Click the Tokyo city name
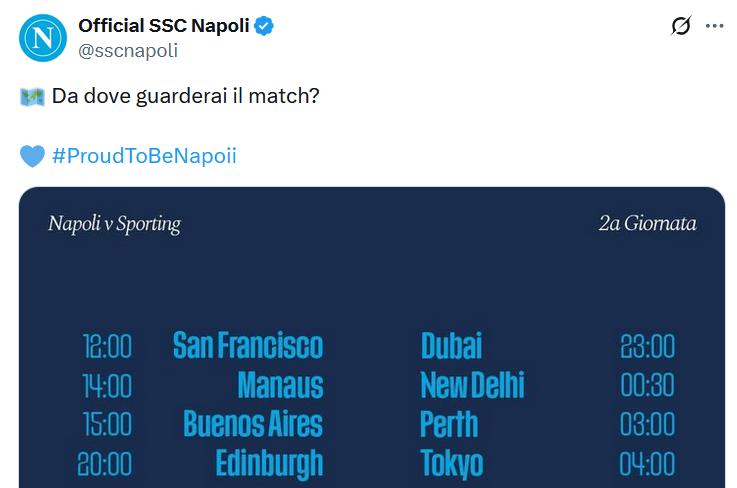Viewport: 737px width, 488px height. (x=451, y=463)
